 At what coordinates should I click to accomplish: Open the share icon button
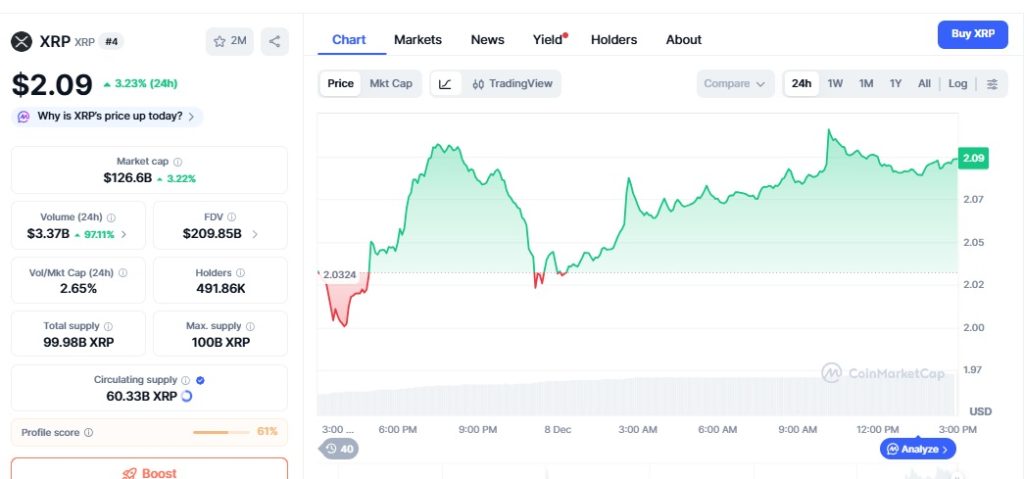pos(274,41)
